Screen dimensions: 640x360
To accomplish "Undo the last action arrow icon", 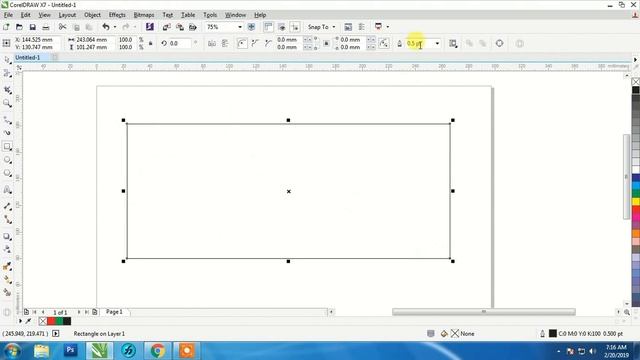I will coord(106,27).
